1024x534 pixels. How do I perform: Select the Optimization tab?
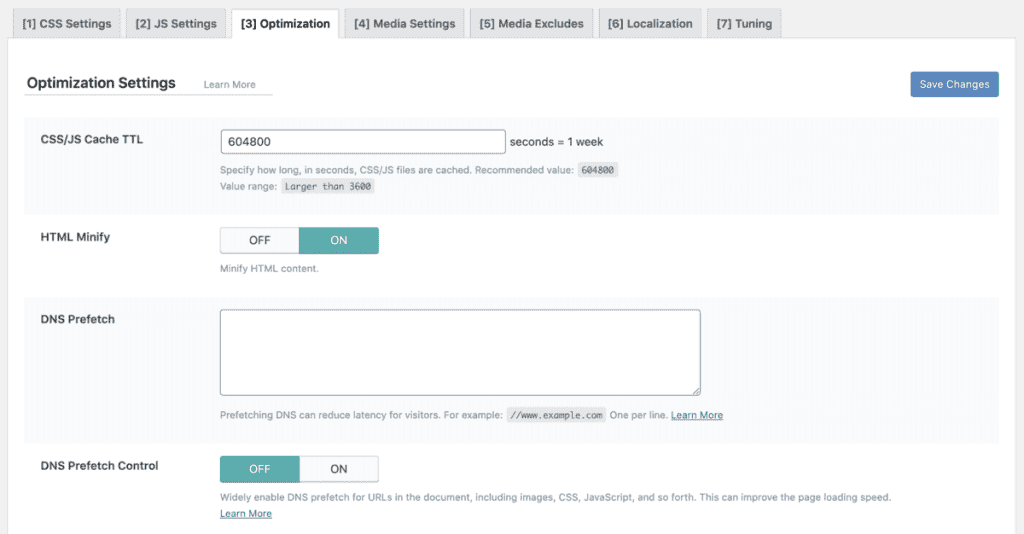[x=285, y=24]
